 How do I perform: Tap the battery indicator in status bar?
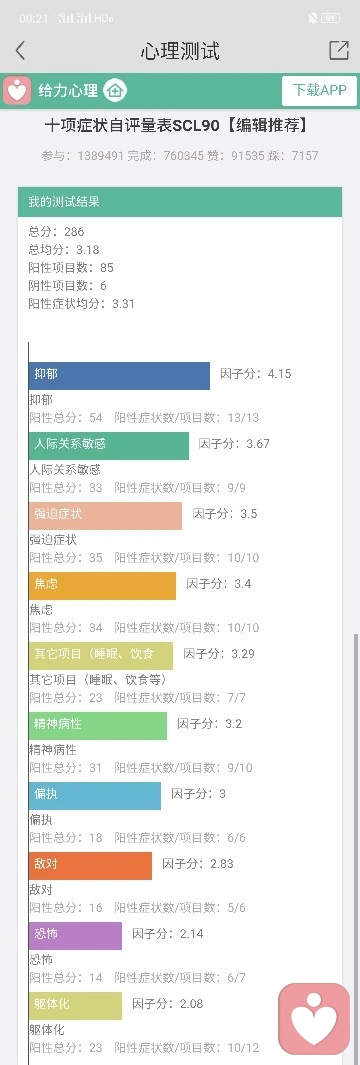[331, 18]
